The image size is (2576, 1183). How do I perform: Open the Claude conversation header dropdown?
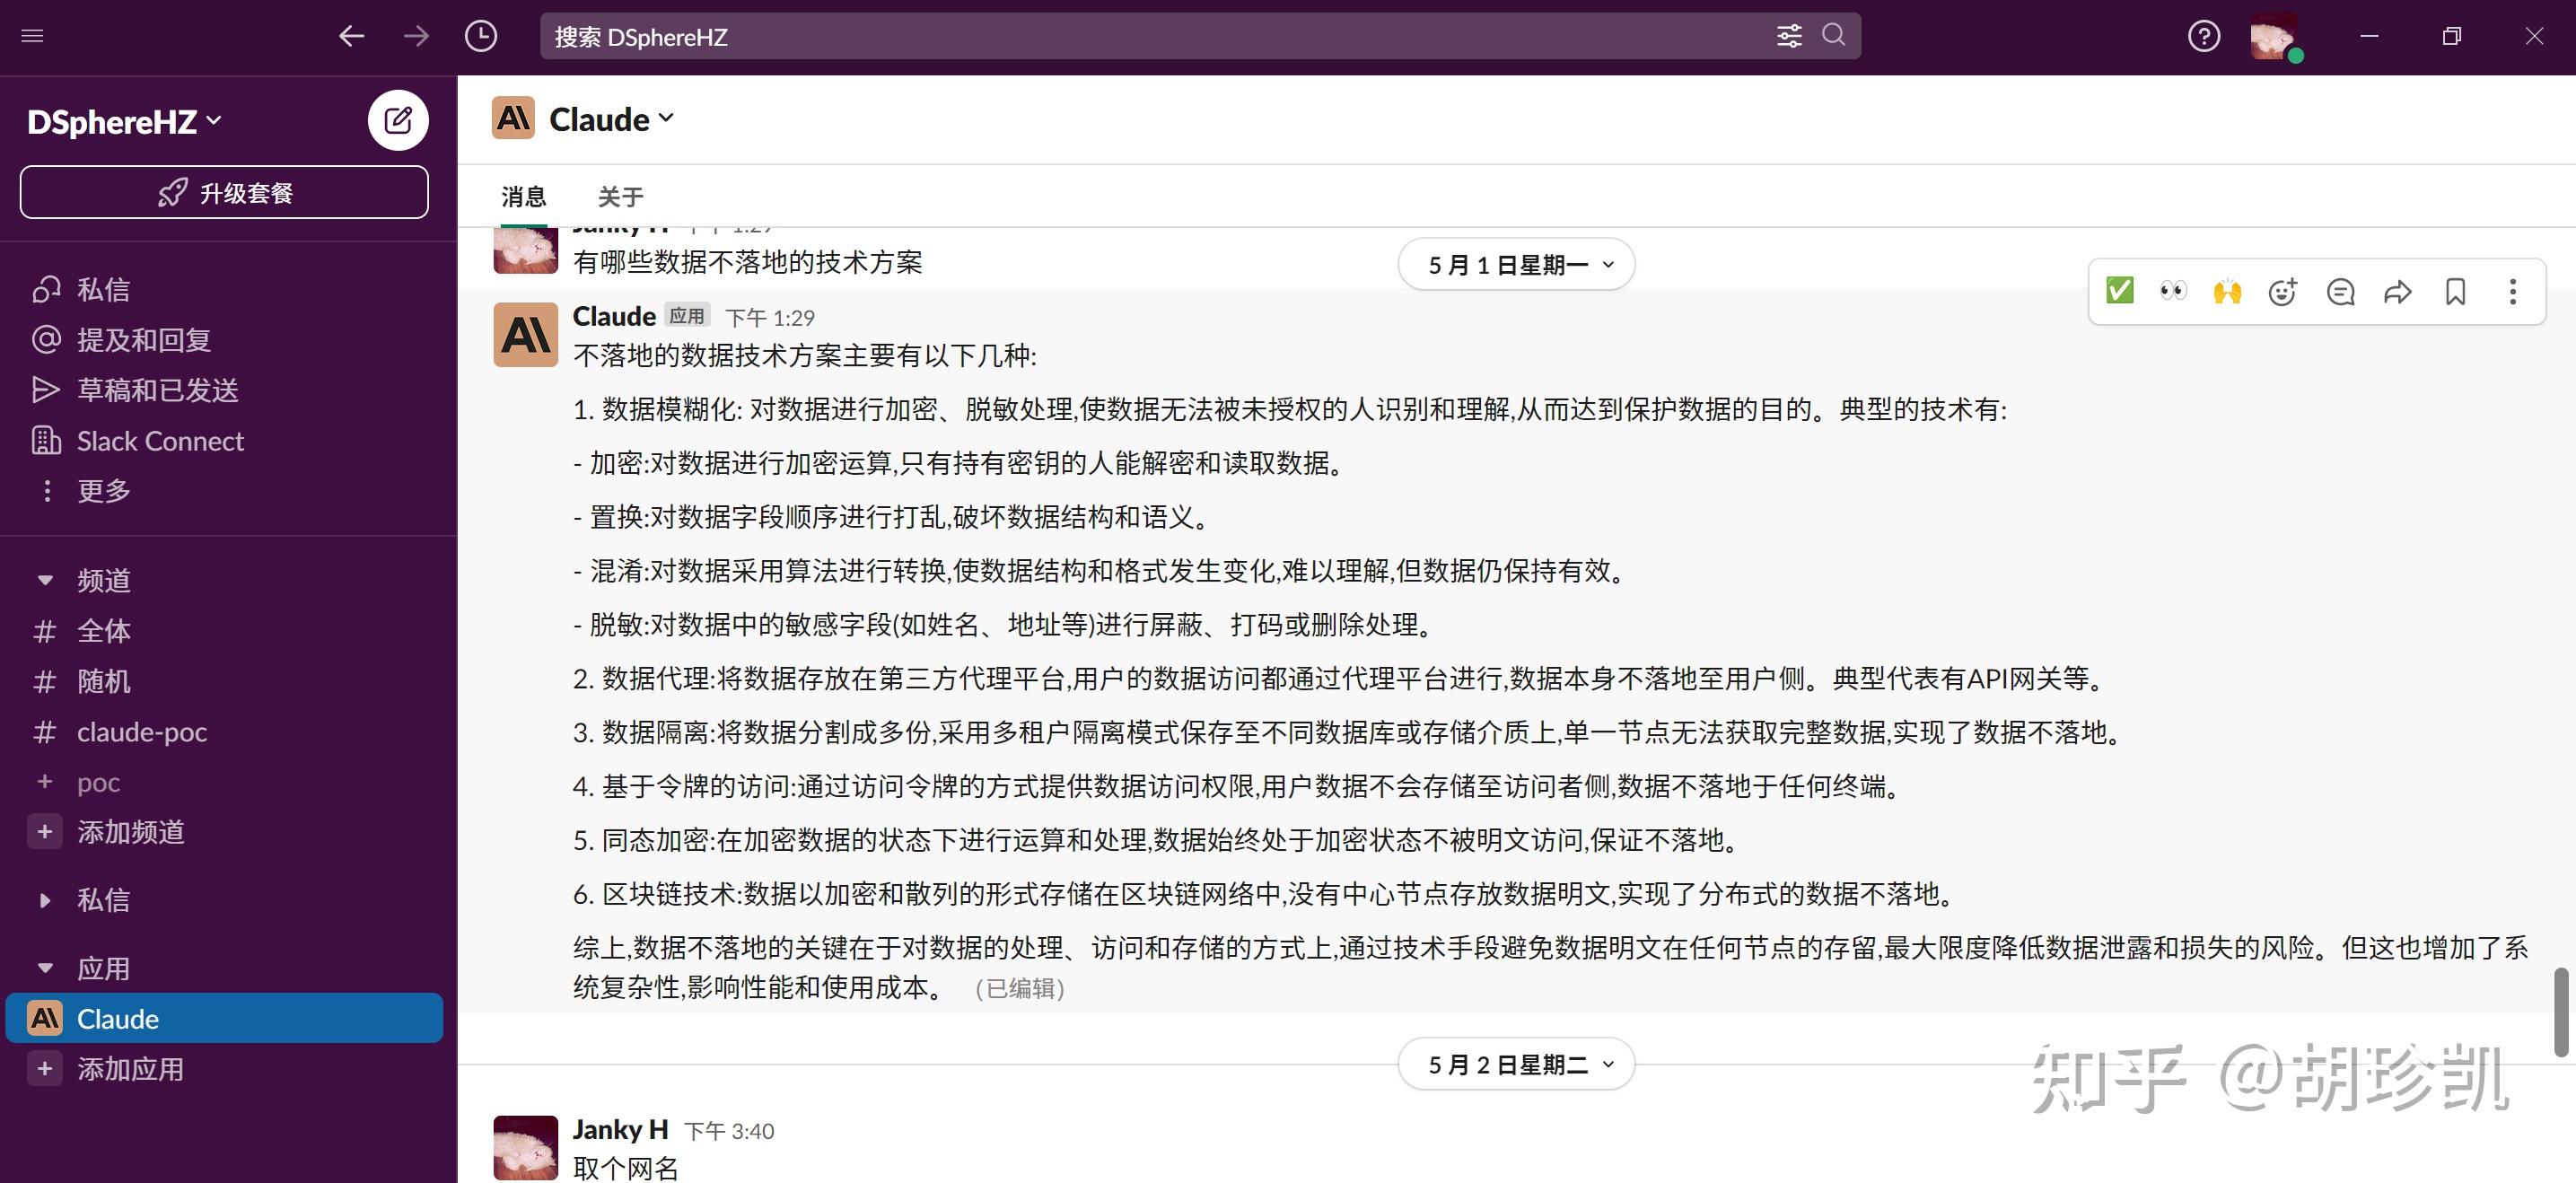611,119
